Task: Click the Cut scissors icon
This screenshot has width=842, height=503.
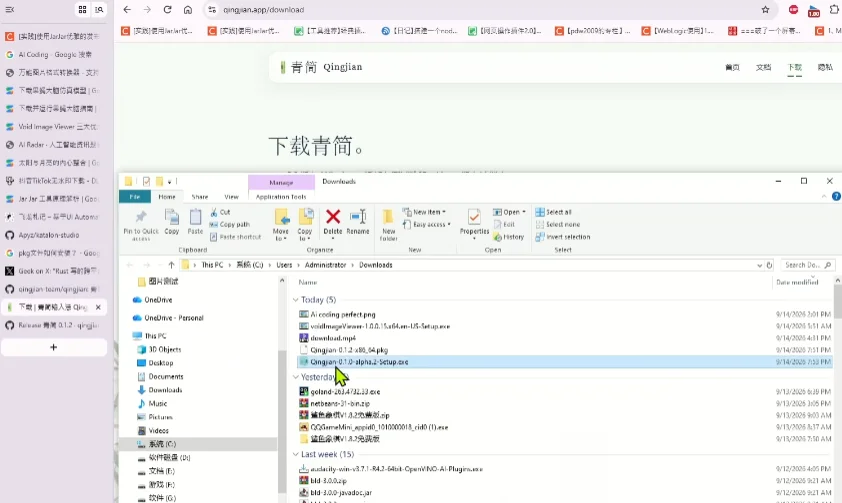Action: [x=214, y=212]
